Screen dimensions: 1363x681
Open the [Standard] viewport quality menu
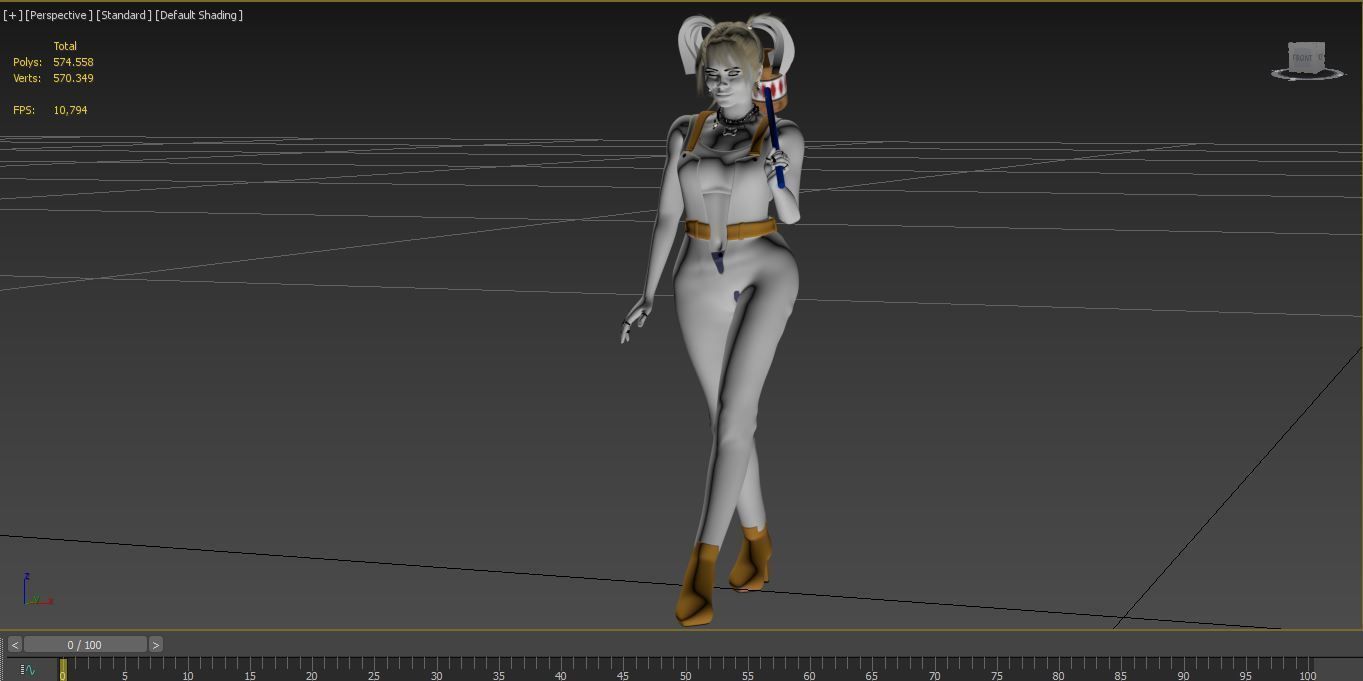point(124,15)
